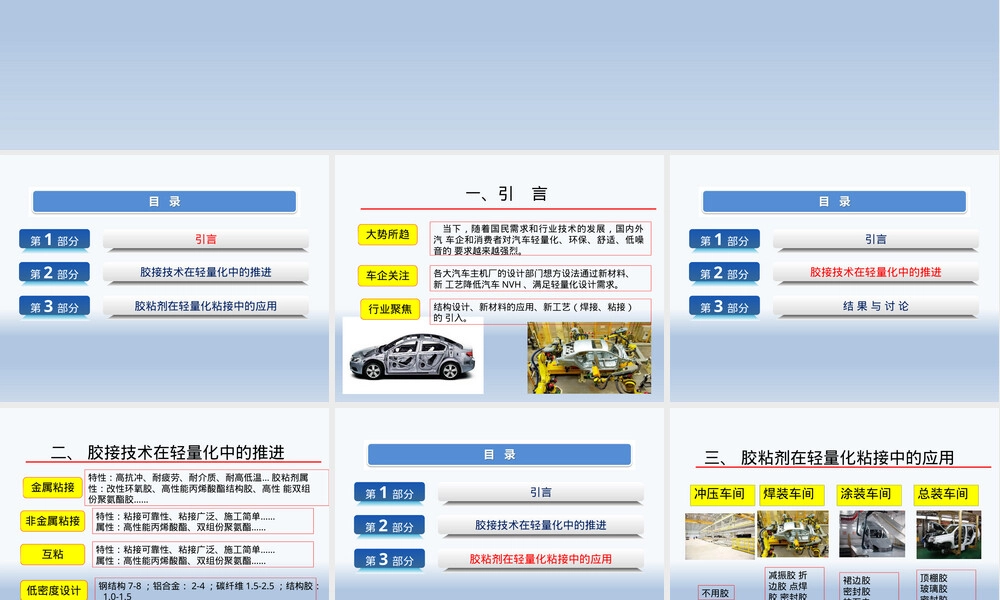Click 目录 header above red 胶粘剂在轻量化粘接中的应用
1000x600 pixels.
(499, 455)
